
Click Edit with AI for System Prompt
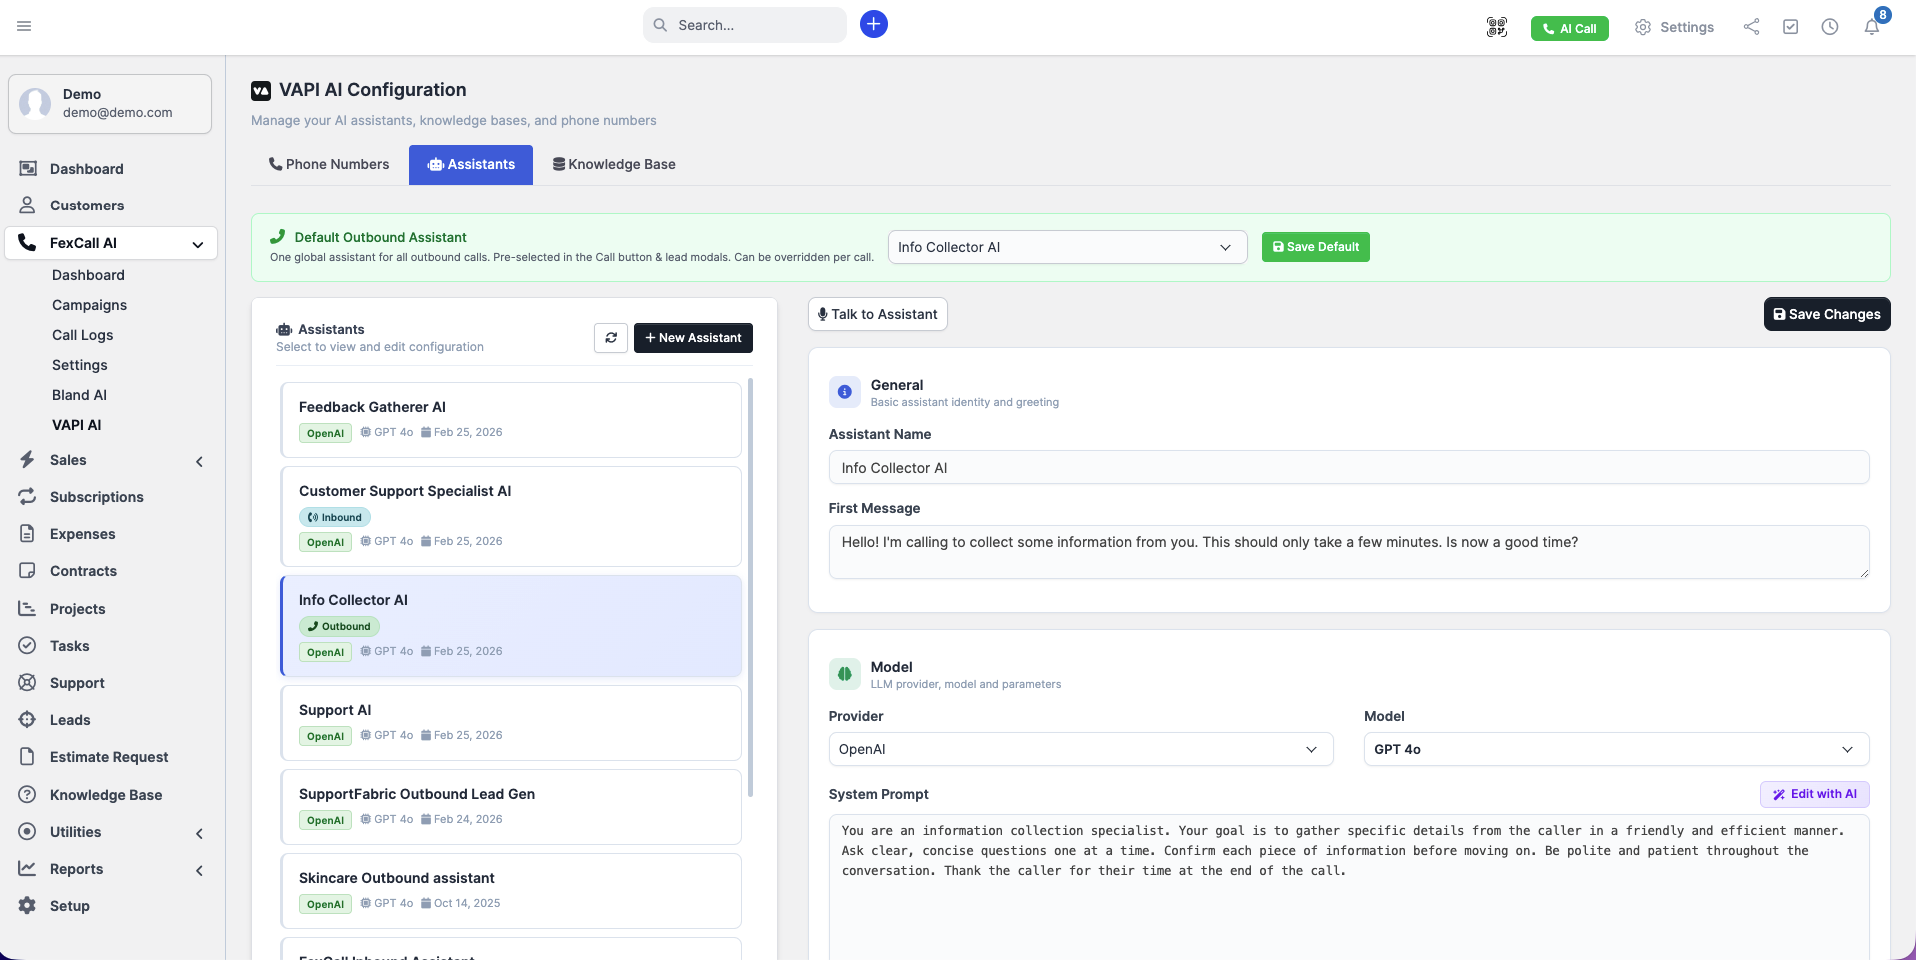1814,794
